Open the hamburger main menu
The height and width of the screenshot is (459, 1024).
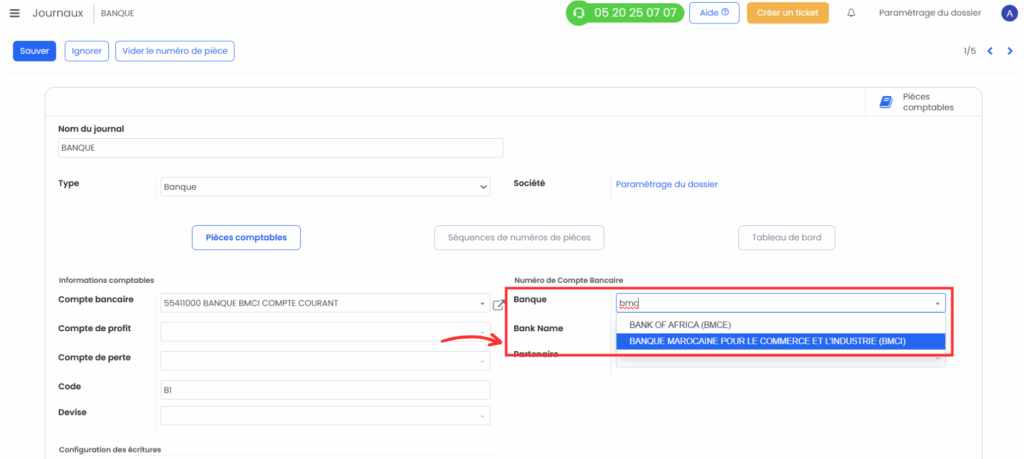[14, 13]
